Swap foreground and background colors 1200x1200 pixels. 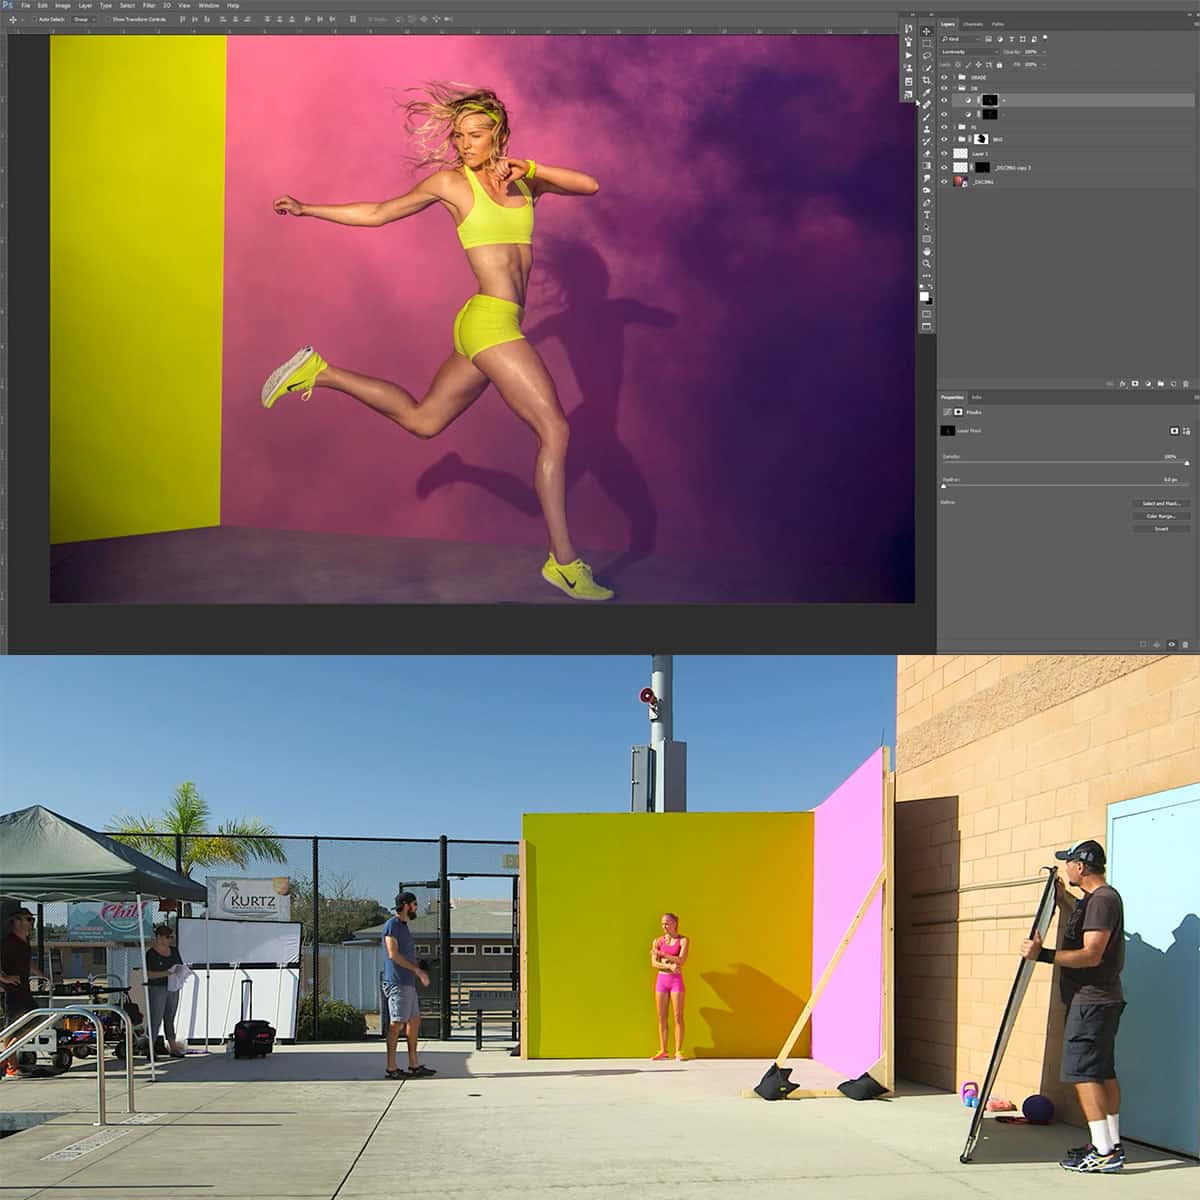click(930, 287)
